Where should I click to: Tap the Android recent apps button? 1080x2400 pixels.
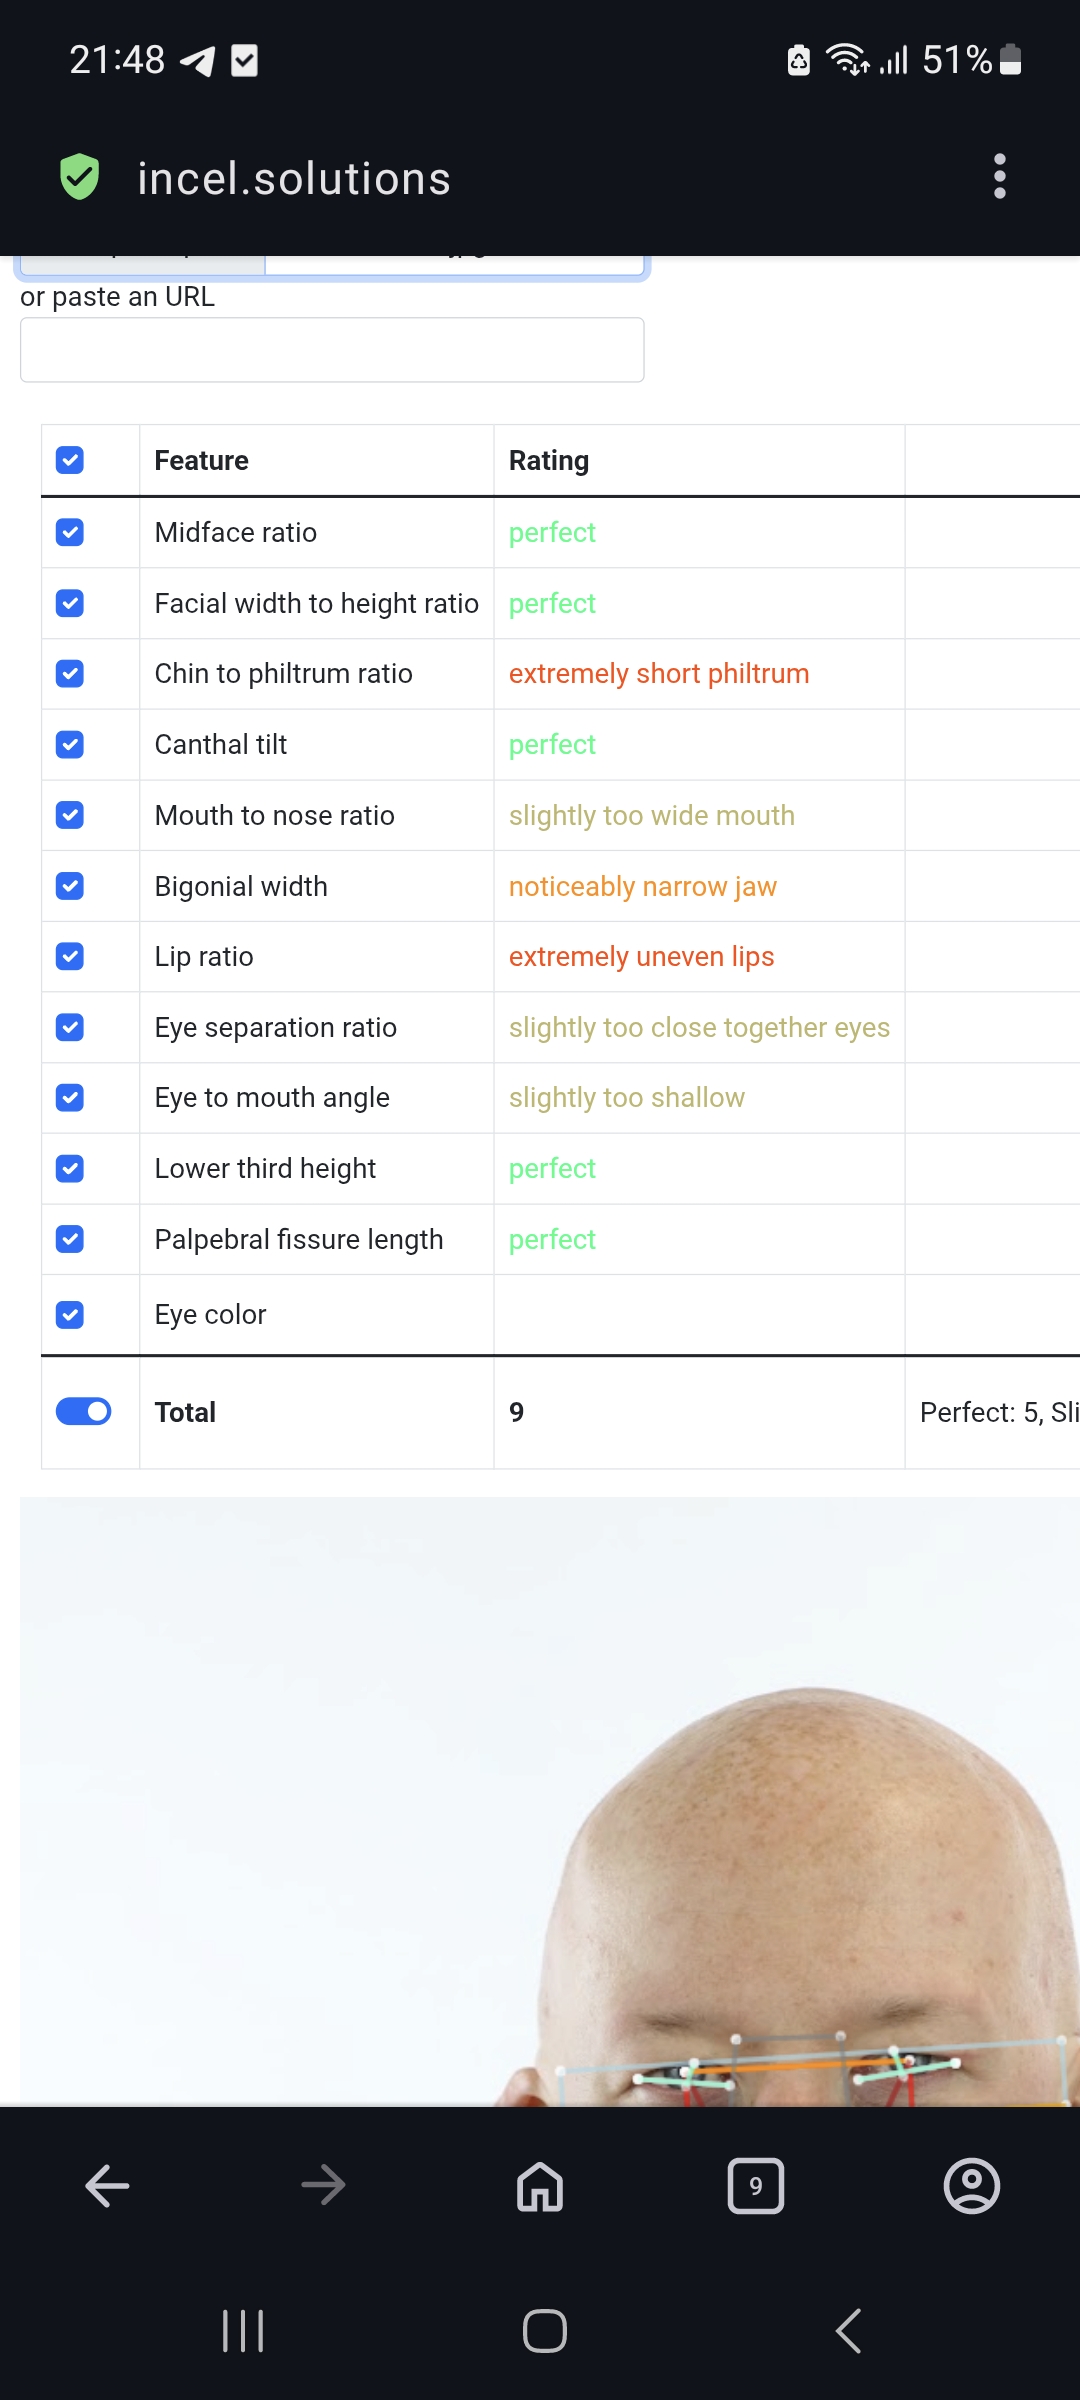pos(243,2331)
